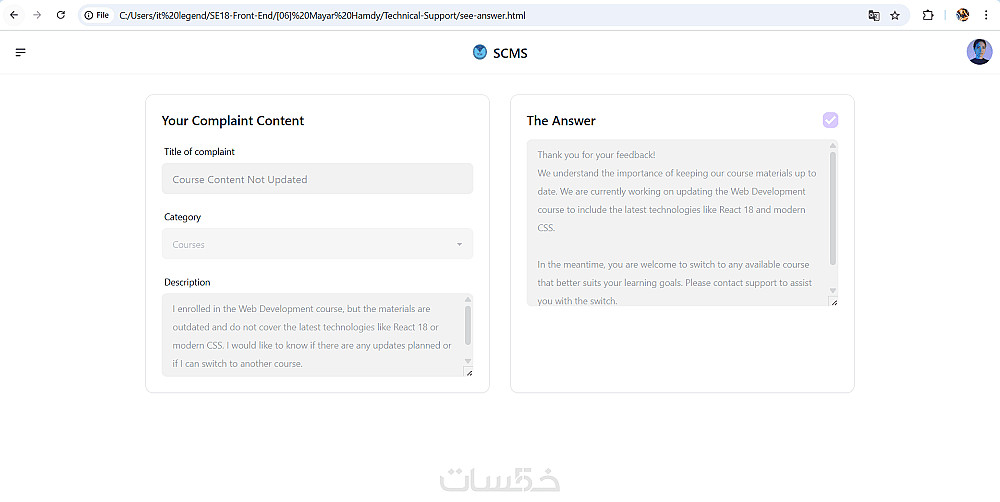Click the SCMS title text
Viewport: 1000px width, 502px height.
pyautogui.click(x=510, y=53)
